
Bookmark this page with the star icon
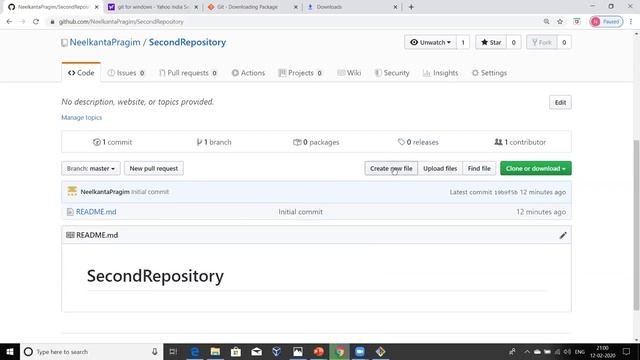560,22
